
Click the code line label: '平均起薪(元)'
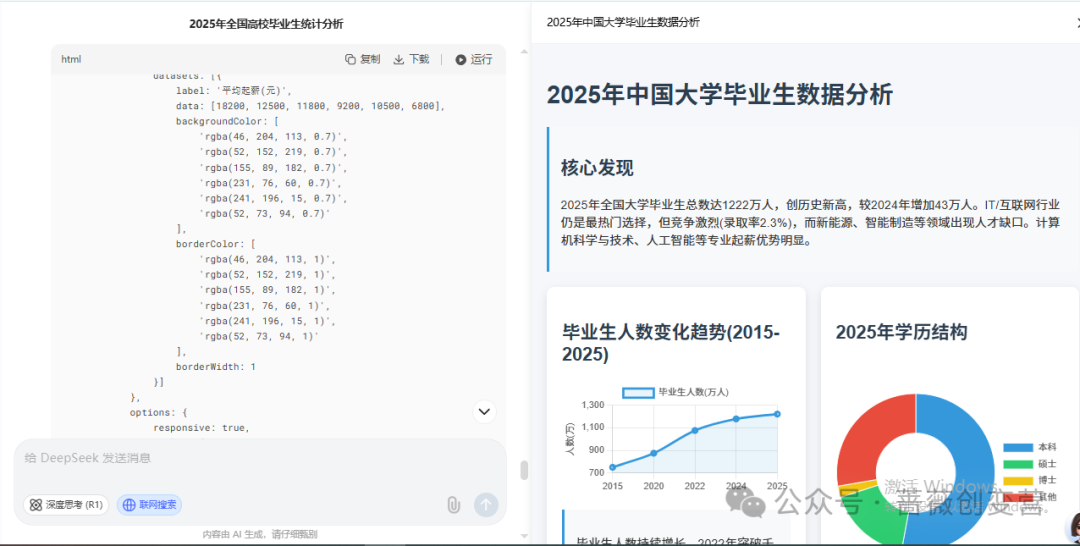tap(234, 91)
